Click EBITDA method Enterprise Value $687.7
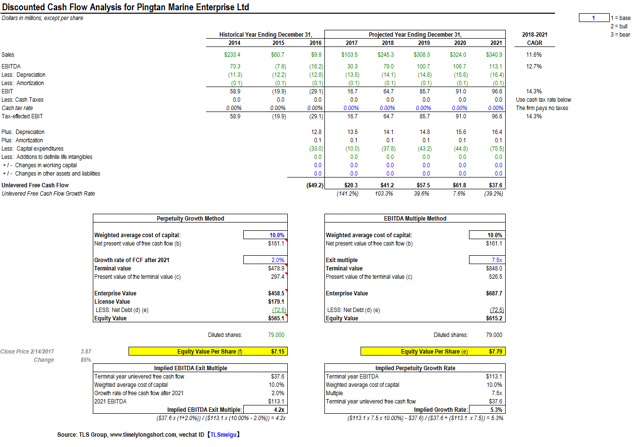This screenshot has width=640, height=447. [x=494, y=294]
